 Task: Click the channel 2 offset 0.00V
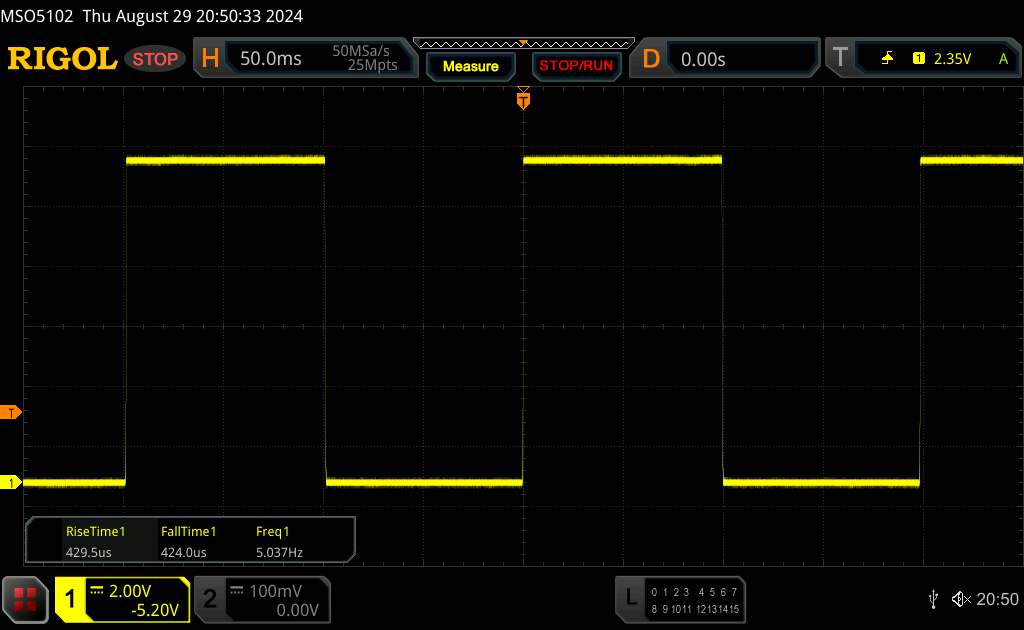coord(297,610)
